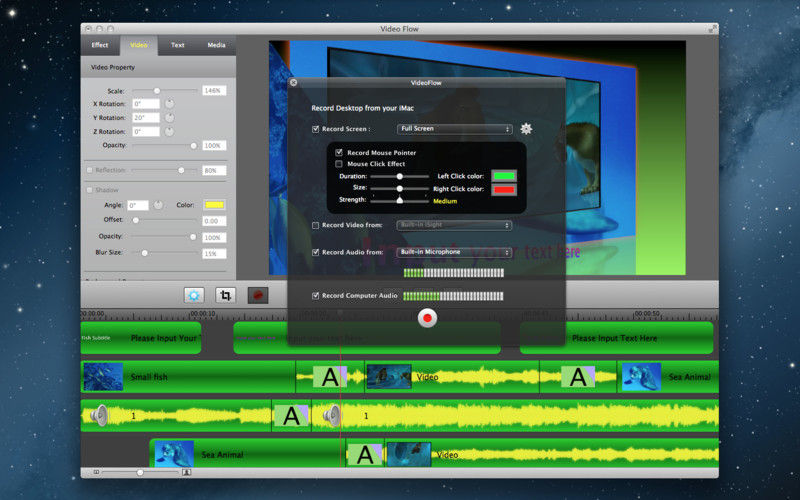Viewport: 800px width, 500px height.
Task: Click the Scale value field showing 146%
Action: pos(214,91)
